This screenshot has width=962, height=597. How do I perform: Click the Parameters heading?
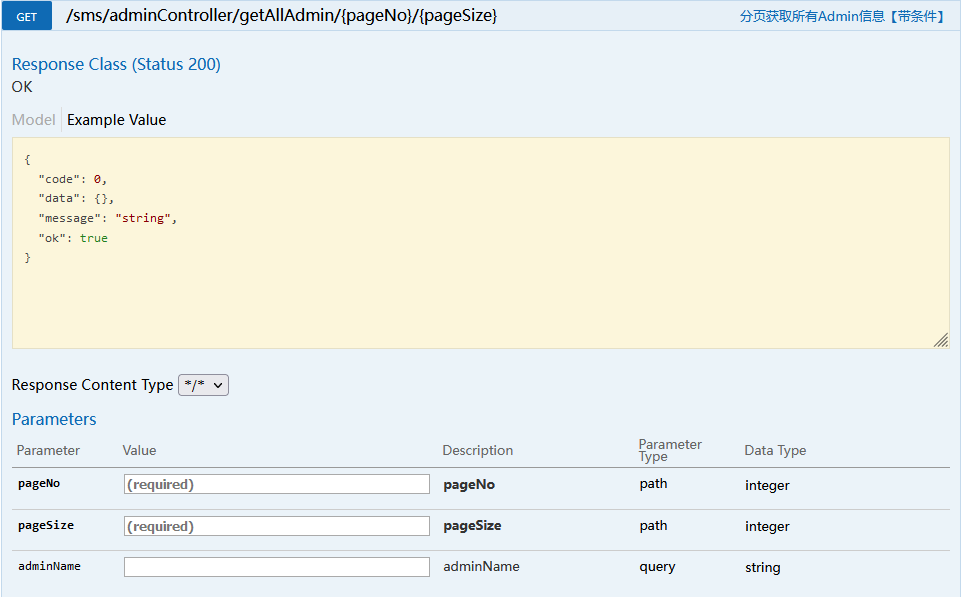[x=54, y=419]
